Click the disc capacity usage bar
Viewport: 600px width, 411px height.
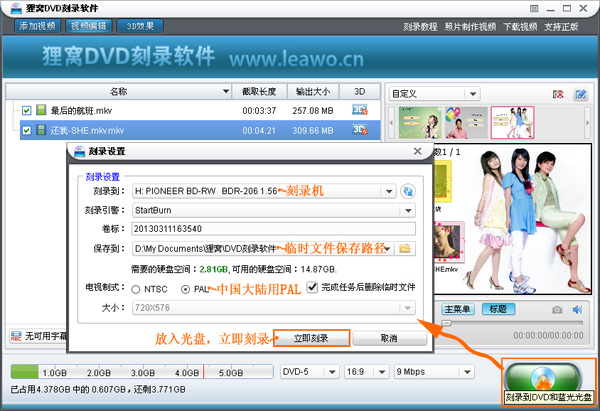tap(142, 372)
